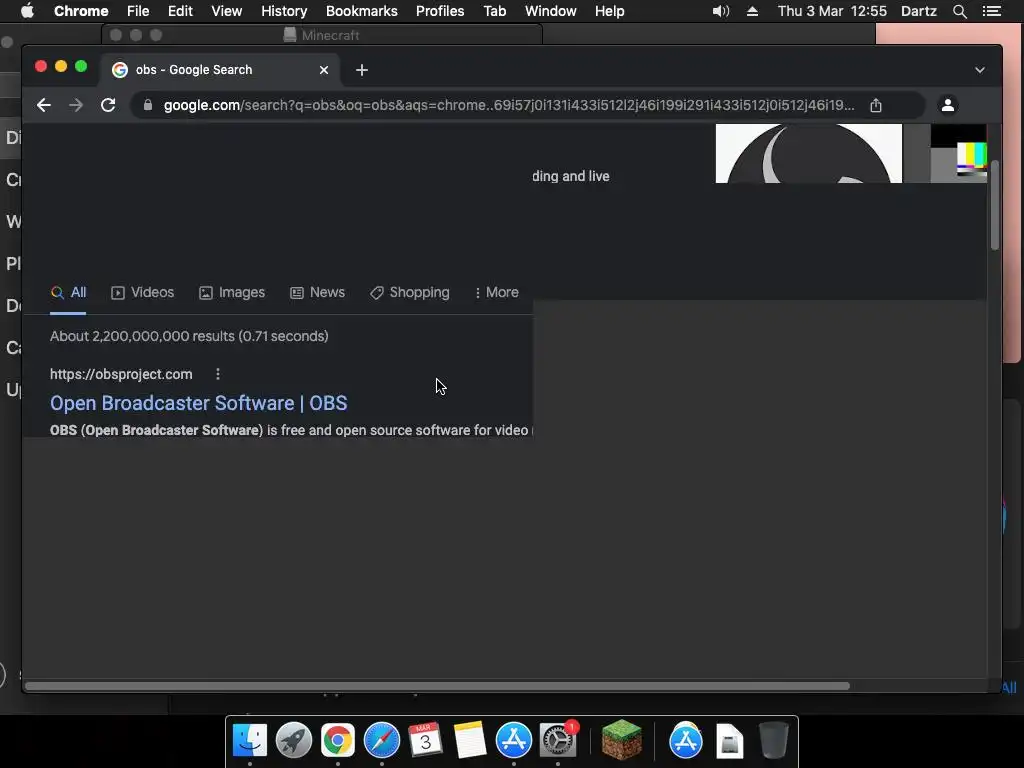The height and width of the screenshot is (768, 1024).
Task: Open the Control Center list icon
Action: click(992, 11)
